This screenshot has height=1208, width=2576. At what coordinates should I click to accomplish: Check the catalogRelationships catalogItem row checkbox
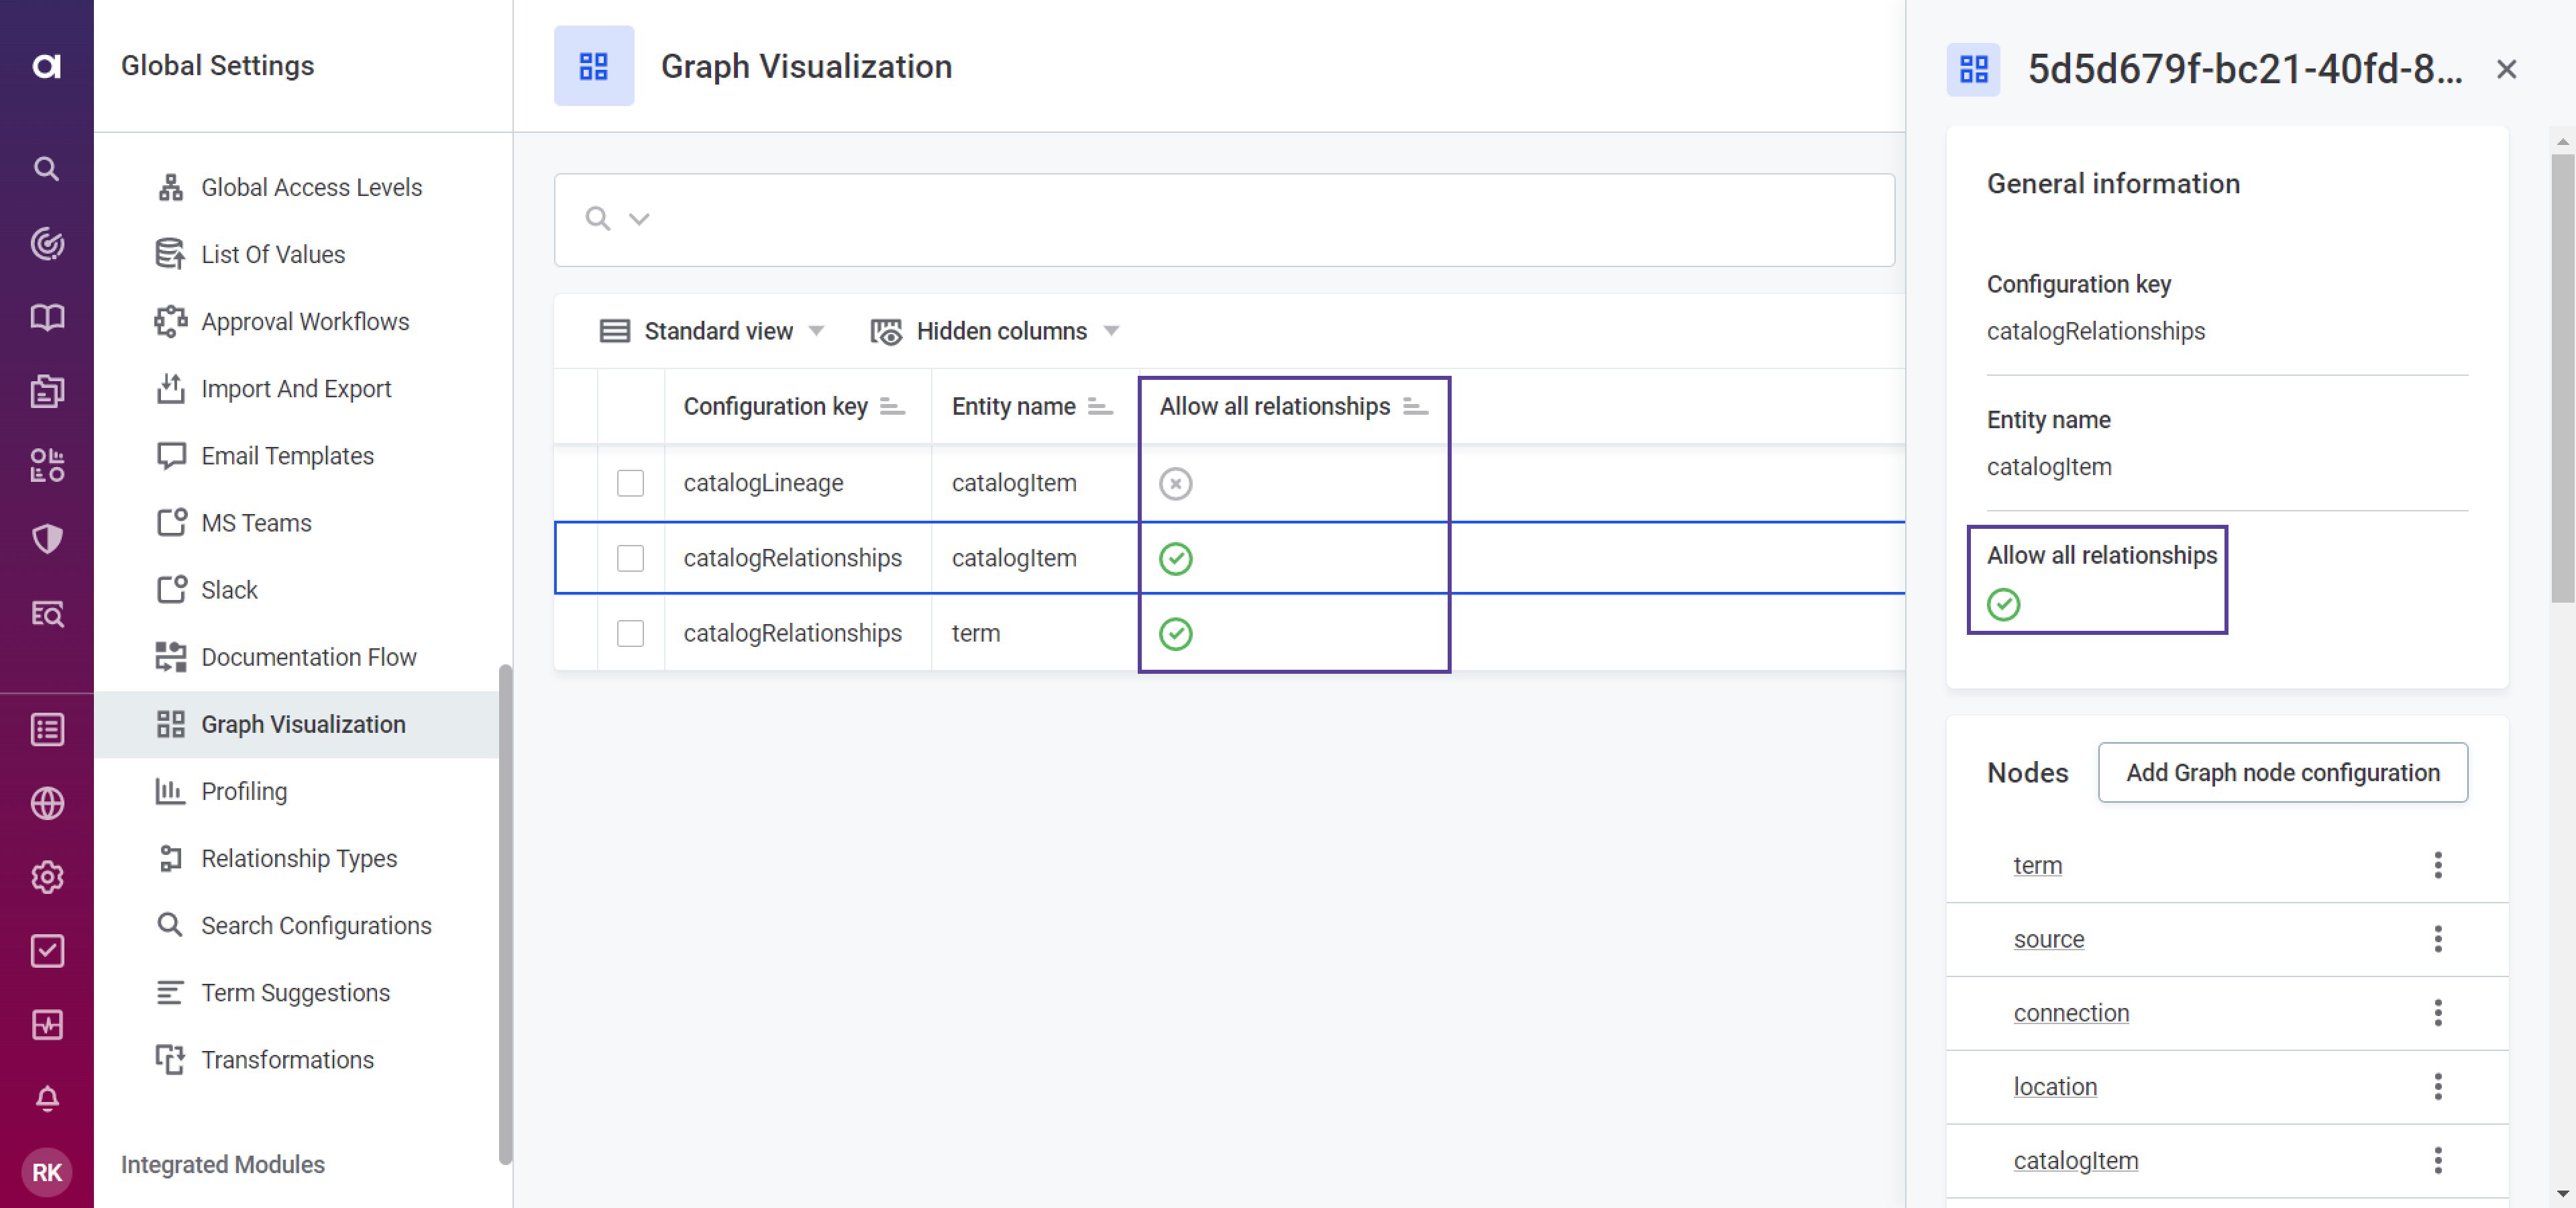click(630, 558)
